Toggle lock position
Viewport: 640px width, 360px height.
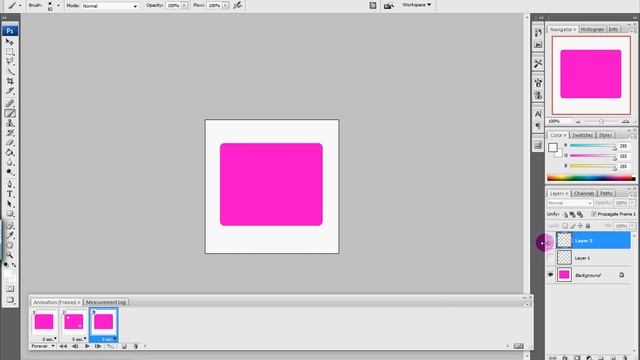tap(580, 226)
